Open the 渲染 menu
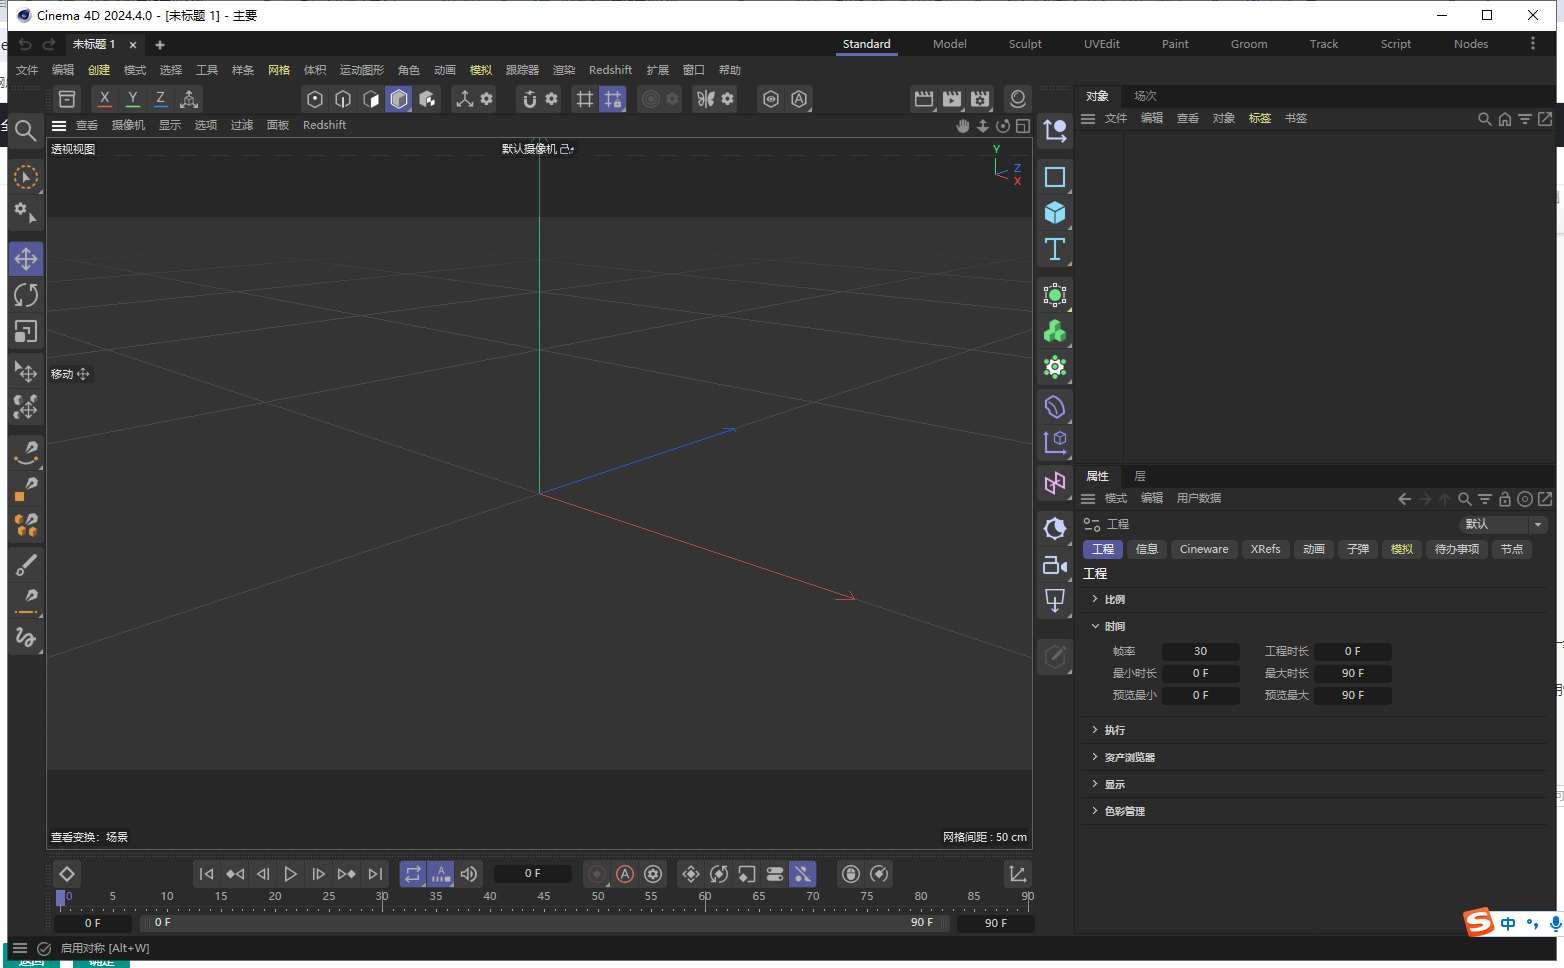The image size is (1564, 968). coord(564,70)
